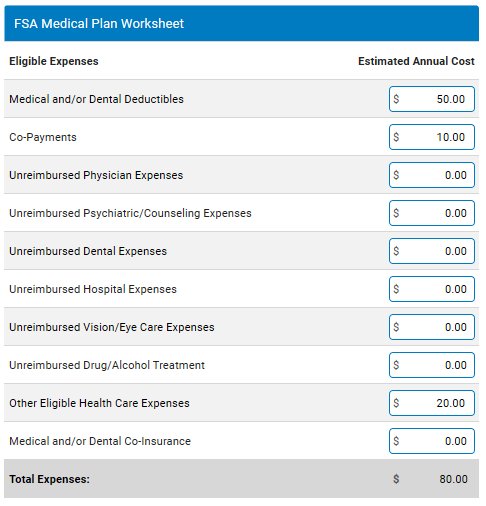486x506 pixels.
Task: Click the Other Eligible Health Care Expenses field
Action: click(x=432, y=403)
